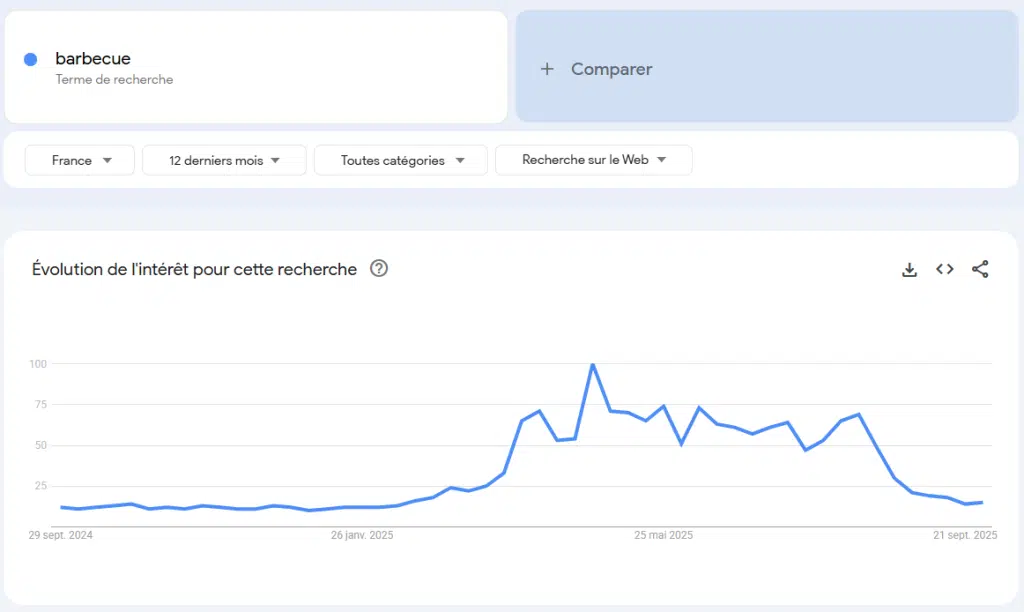
Task: Click the Comparer button
Action: tap(611, 69)
